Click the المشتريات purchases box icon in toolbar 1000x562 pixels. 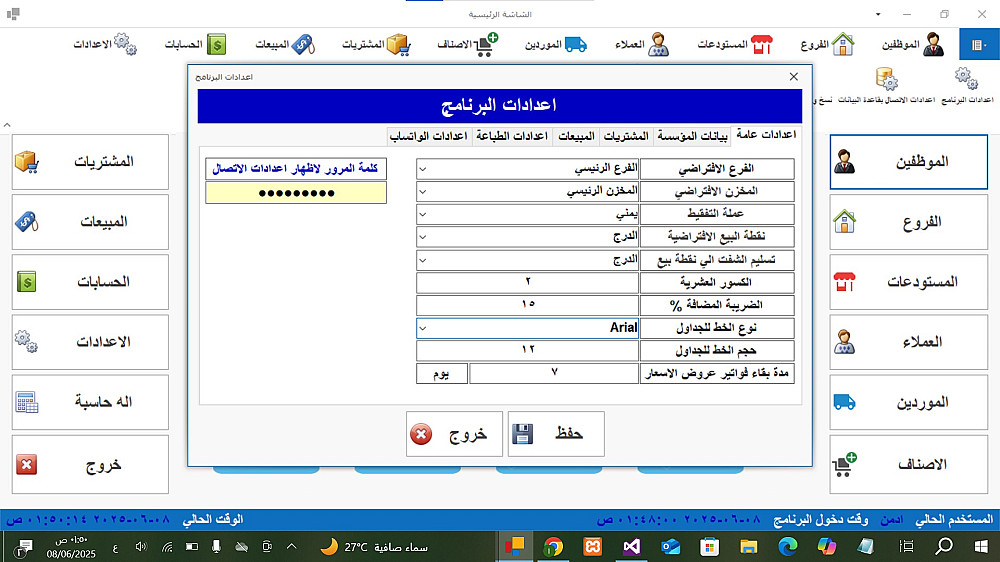pyautogui.click(x=376, y=45)
